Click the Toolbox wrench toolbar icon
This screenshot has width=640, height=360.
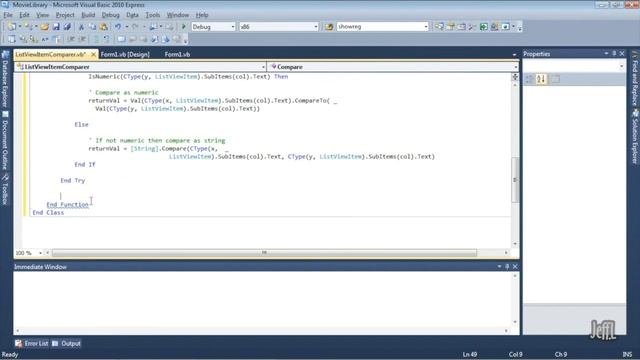tap(473, 27)
